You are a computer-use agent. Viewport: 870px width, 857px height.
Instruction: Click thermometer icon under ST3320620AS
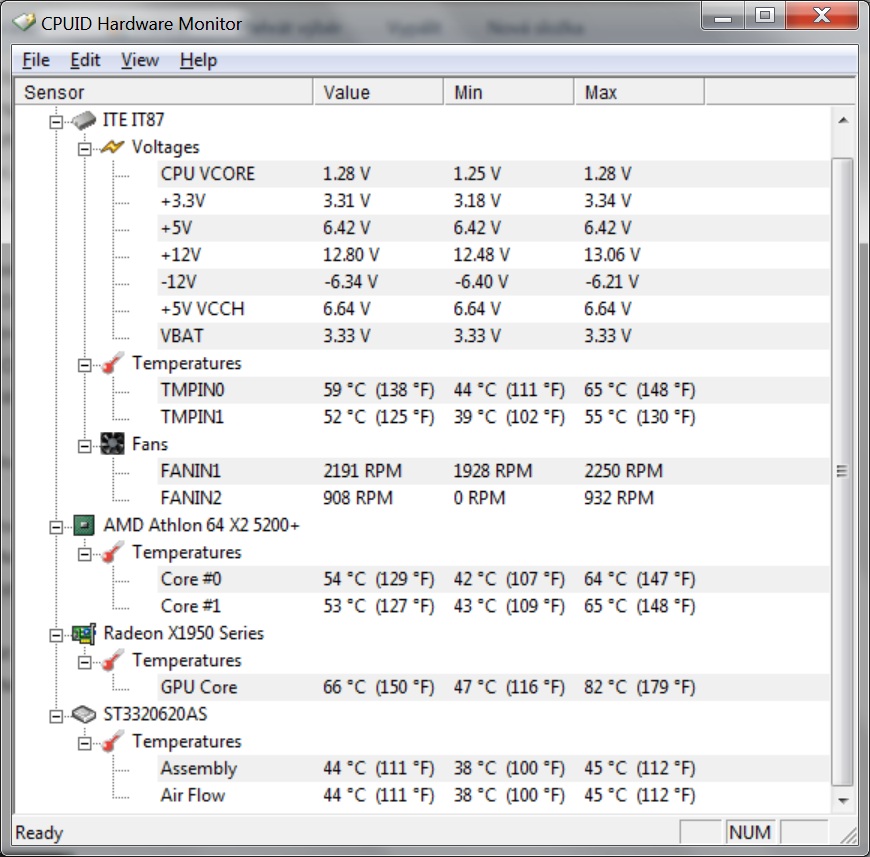(x=113, y=742)
